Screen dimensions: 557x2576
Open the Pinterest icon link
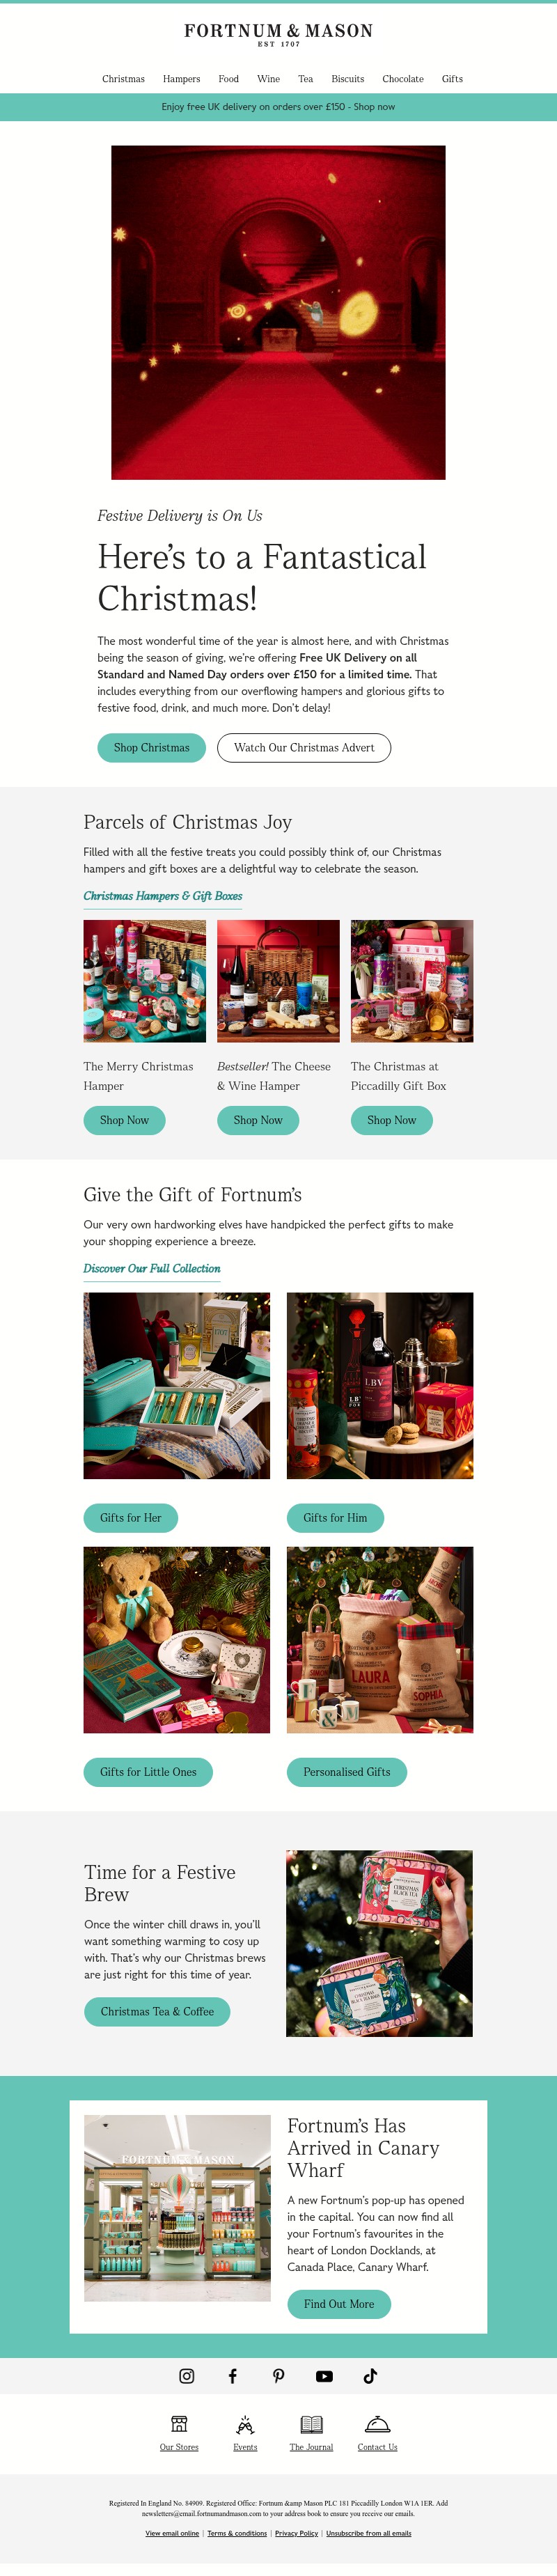point(278,2376)
